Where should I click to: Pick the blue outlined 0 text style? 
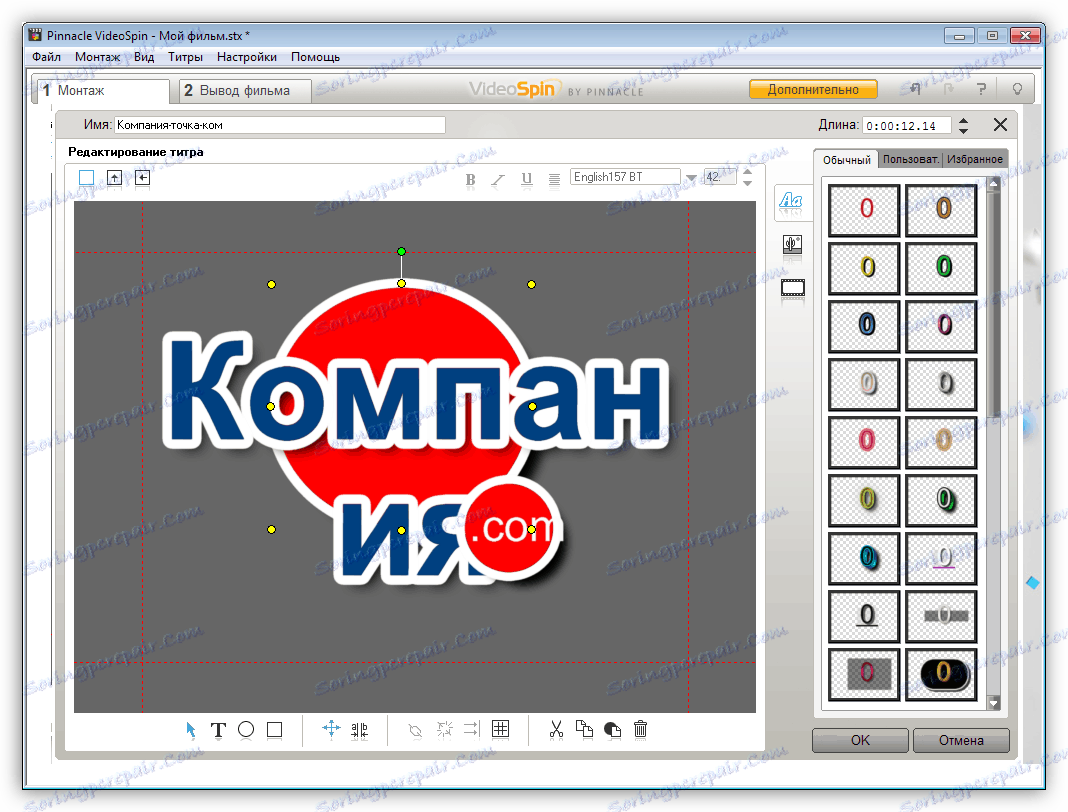[864, 326]
